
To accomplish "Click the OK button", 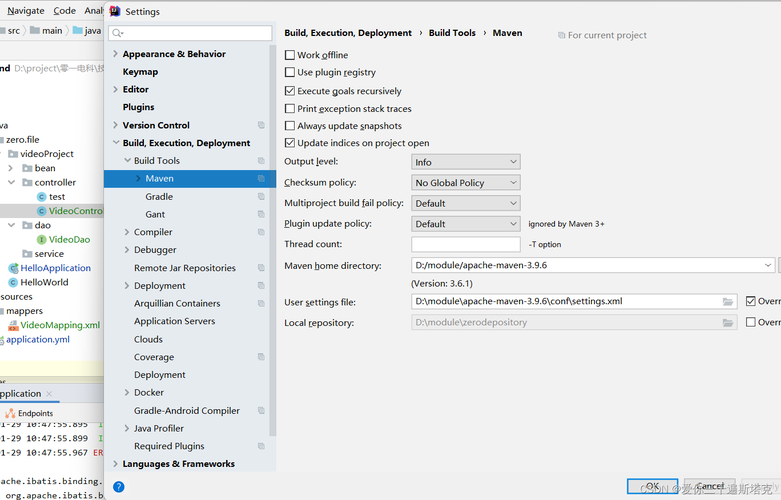I will [645, 486].
